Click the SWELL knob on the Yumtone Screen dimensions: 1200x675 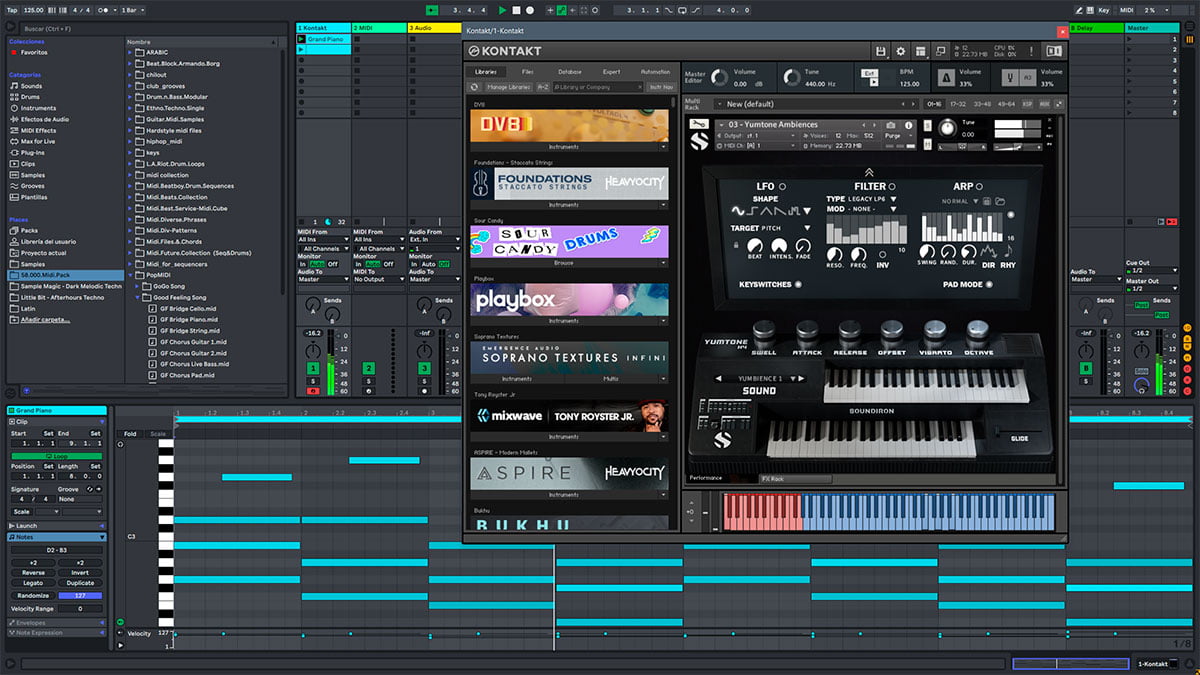click(x=764, y=334)
